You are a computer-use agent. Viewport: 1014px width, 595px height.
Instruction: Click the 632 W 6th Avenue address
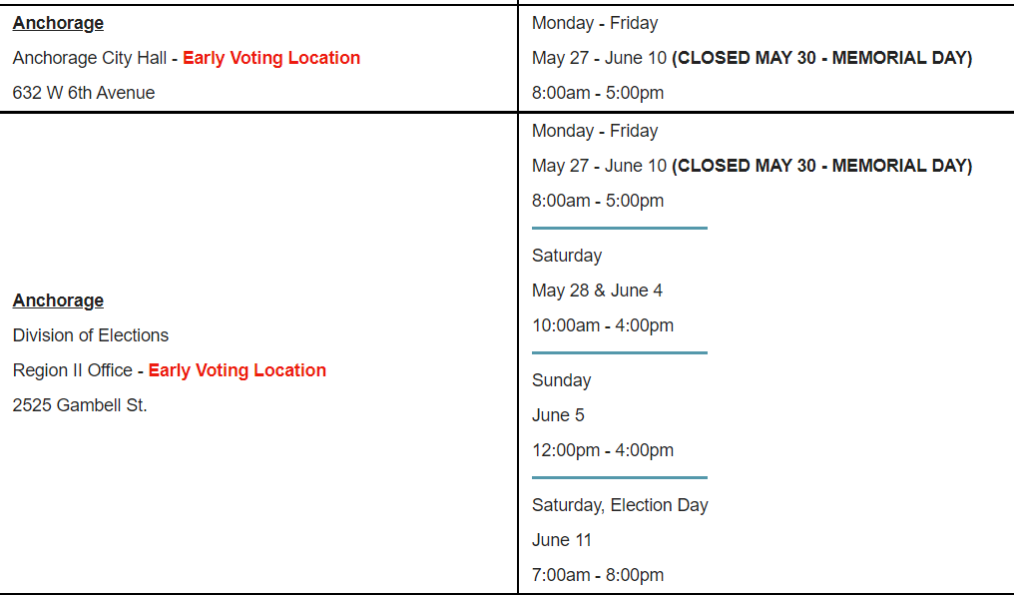84,93
